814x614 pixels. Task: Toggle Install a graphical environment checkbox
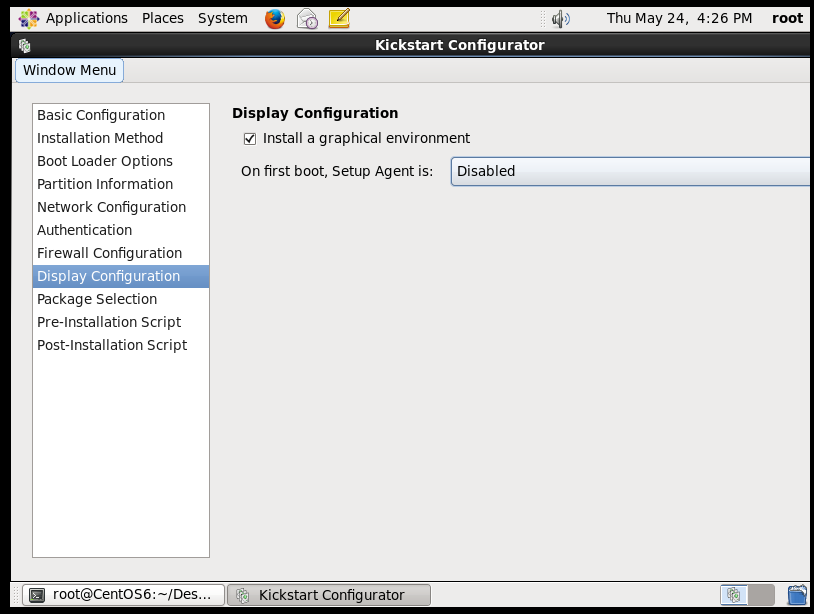click(250, 139)
